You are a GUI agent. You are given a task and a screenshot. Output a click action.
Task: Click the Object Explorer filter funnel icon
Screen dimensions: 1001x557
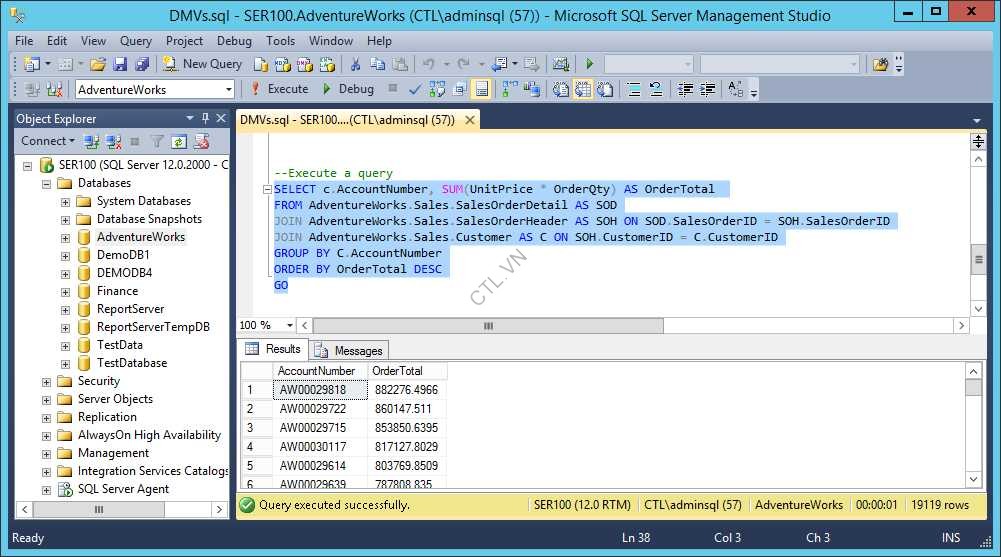click(x=157, y=142)
